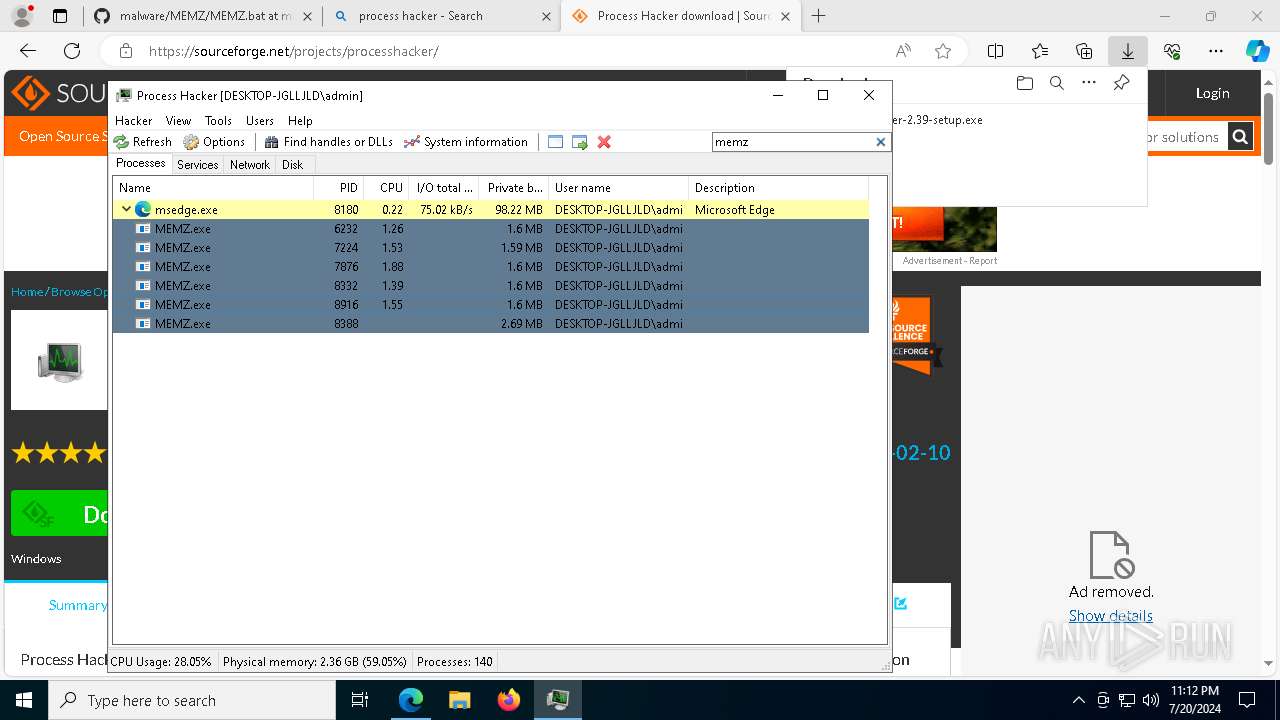Viewport: 1280px width, 720px height.
Task: Open Edge Settings and more menu
Action: 1216,51
